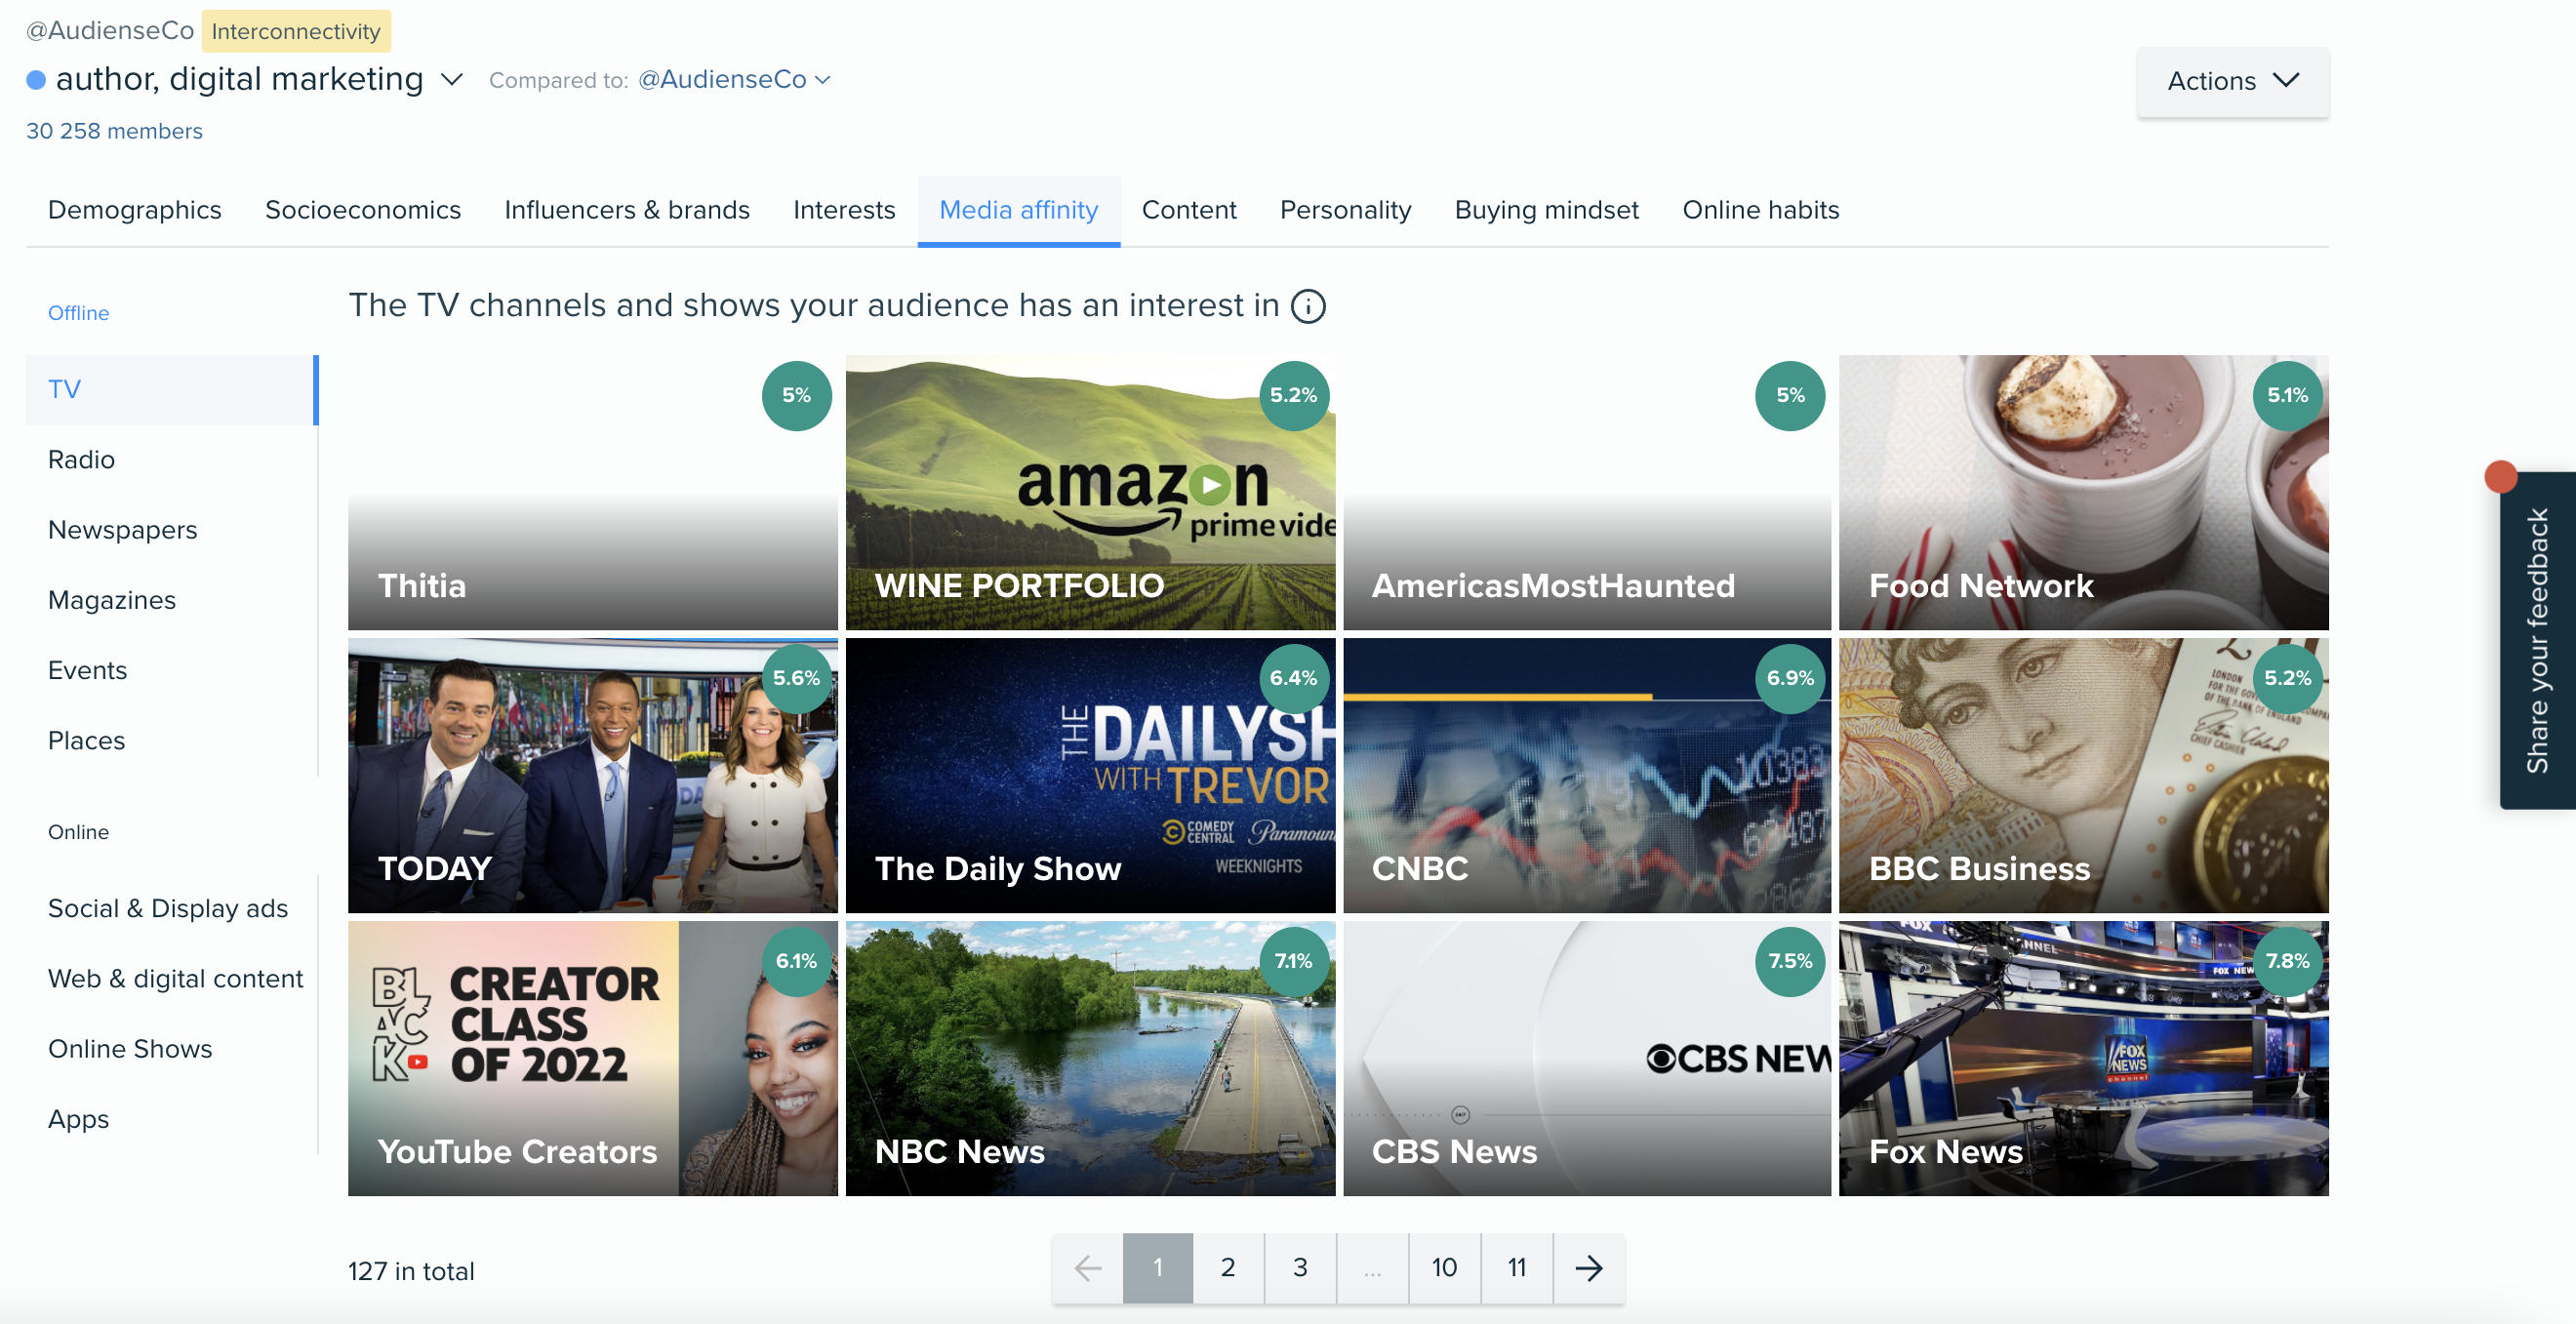2576x1324 pixels.
Task: Open the Fox News card
Action: (x=2083, y=1058)
